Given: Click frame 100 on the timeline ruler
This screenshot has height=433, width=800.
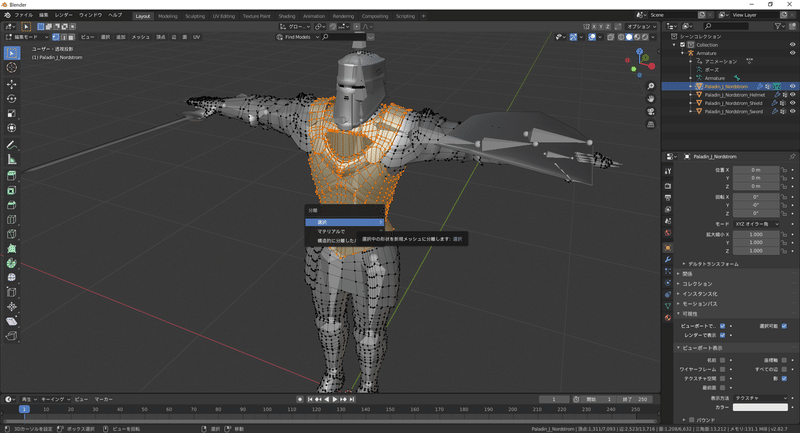Looking at the screenshot, I should click(x=267, y=409).
